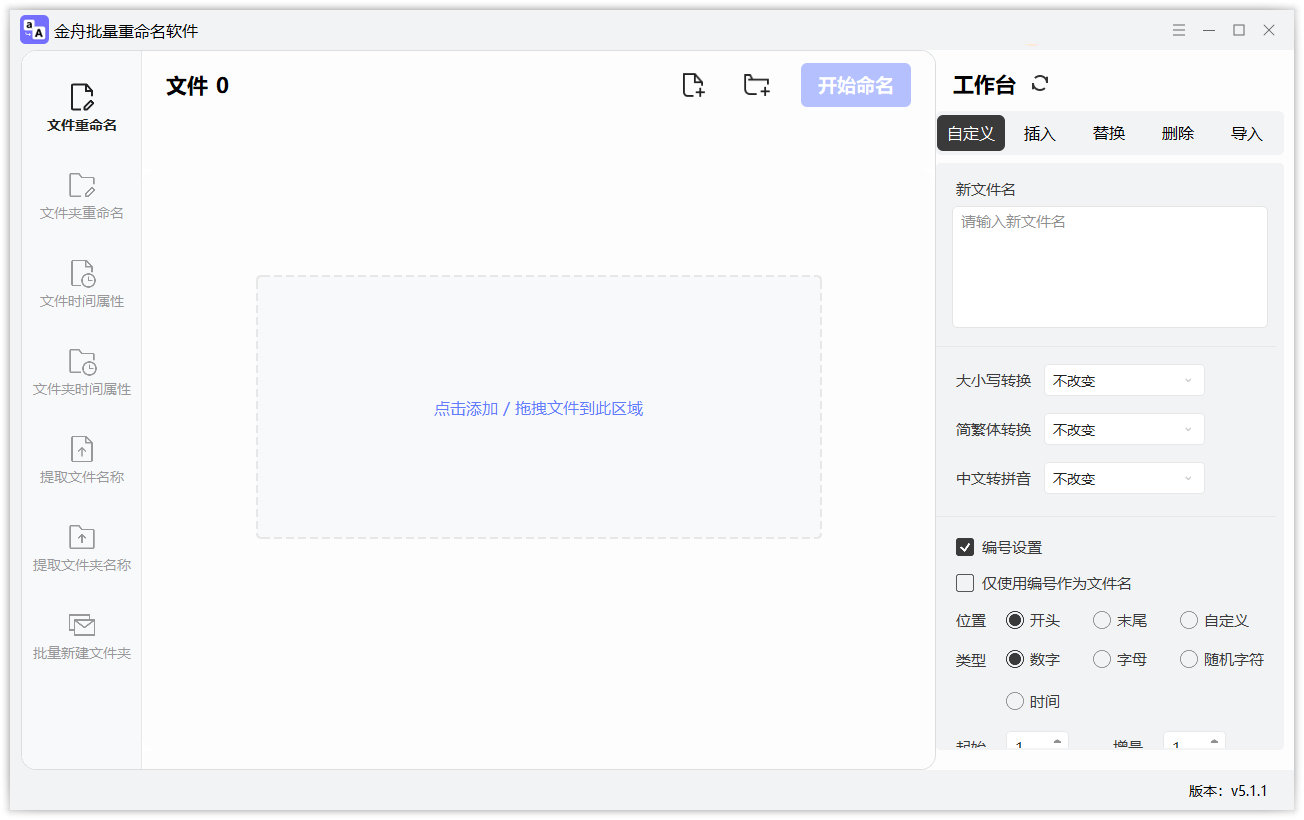Select the 末尾 position radio button
1304x820 pixels.
(1102, 620)
